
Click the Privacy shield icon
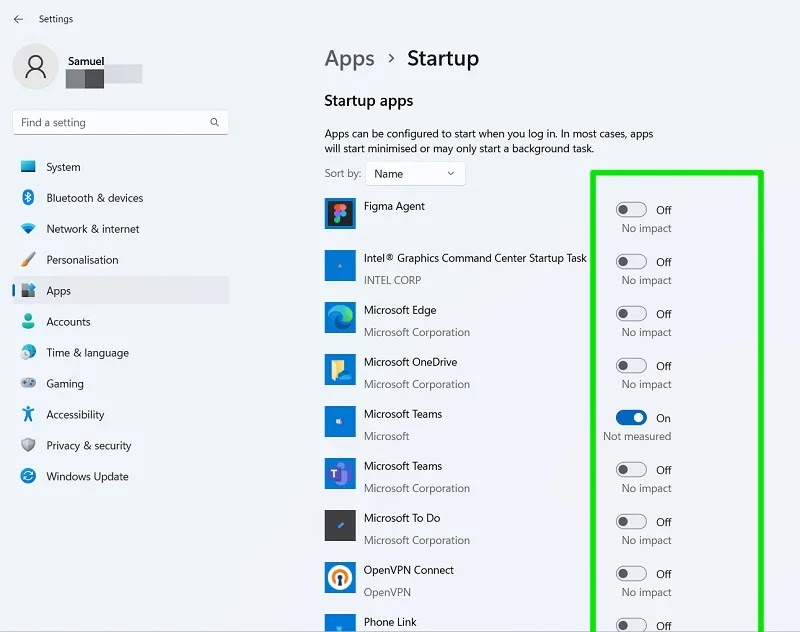pos(28,445)
